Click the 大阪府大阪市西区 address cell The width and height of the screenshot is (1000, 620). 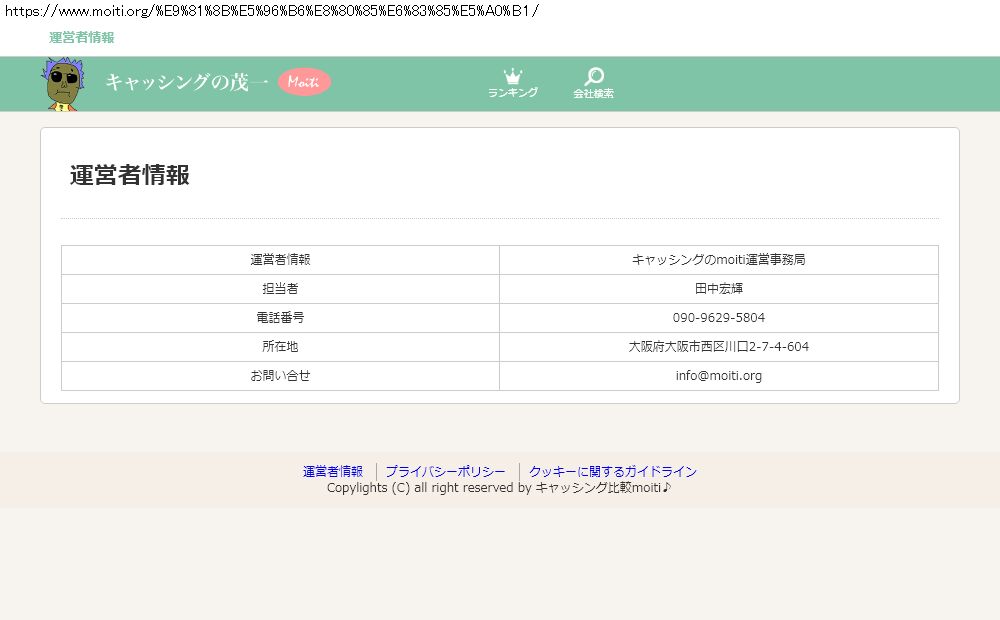coord(718,347)
